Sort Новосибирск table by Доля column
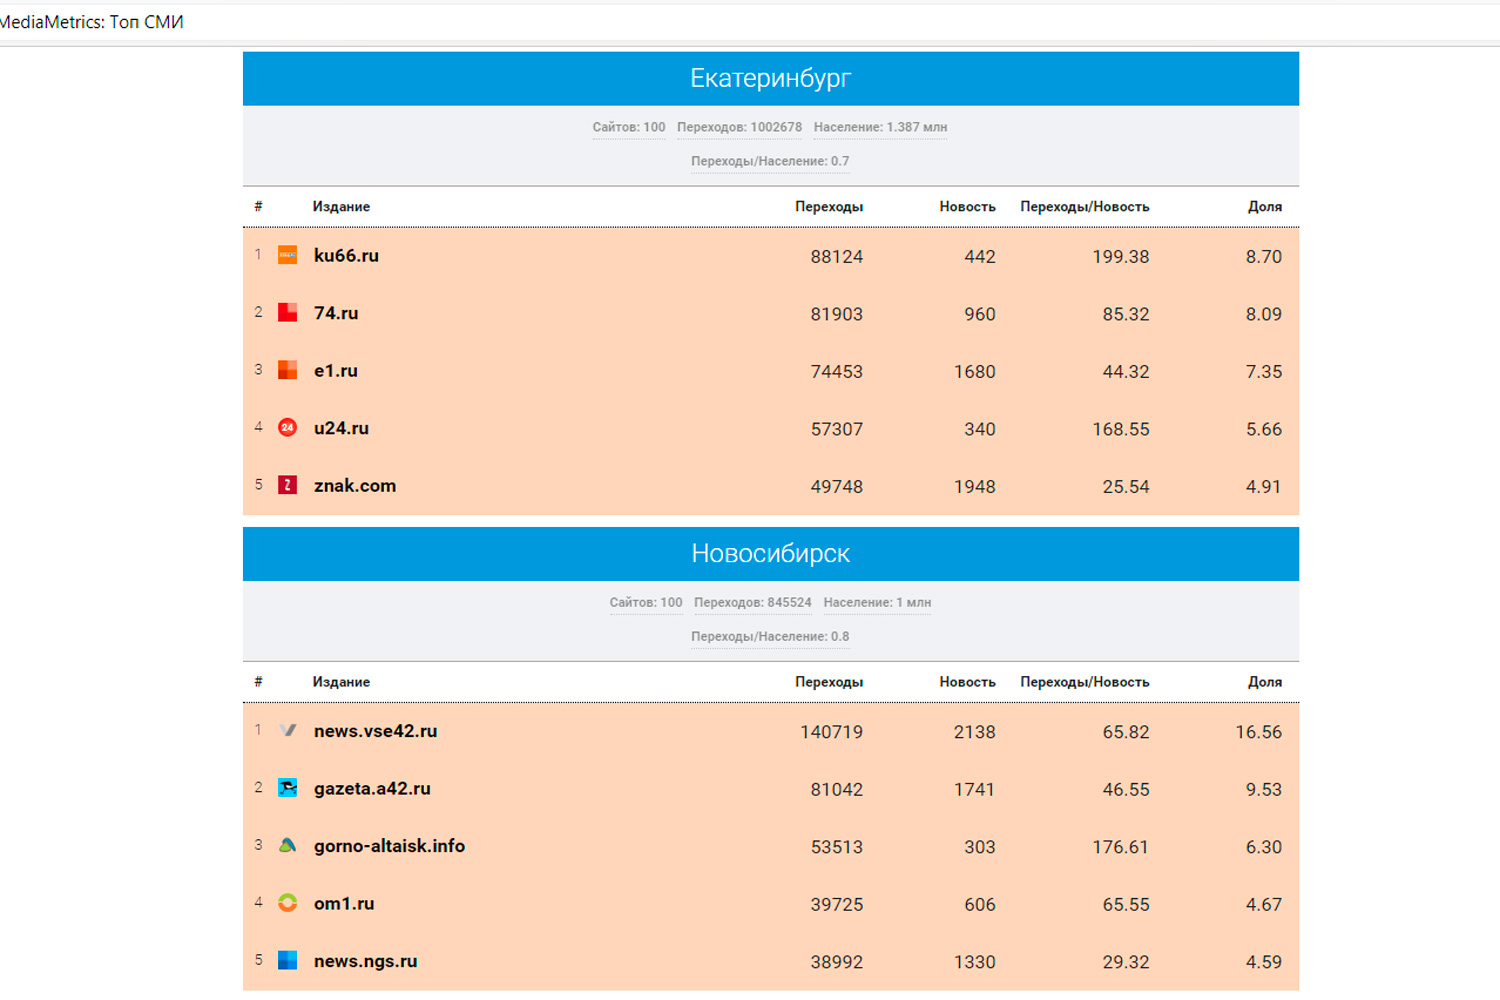This screenshot has width=1500, height=1000. pyautogui.click(x=1264, y=682)
